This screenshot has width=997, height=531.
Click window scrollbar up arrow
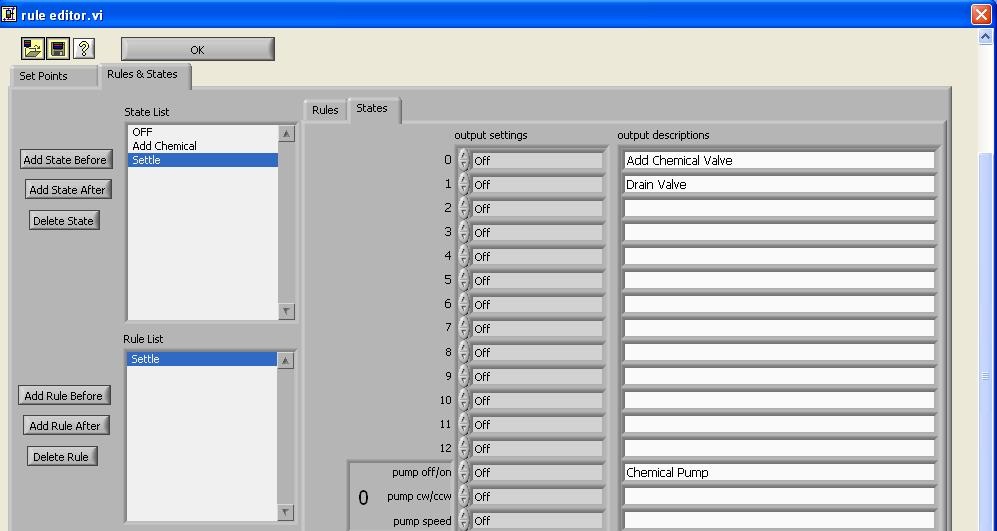986,37
